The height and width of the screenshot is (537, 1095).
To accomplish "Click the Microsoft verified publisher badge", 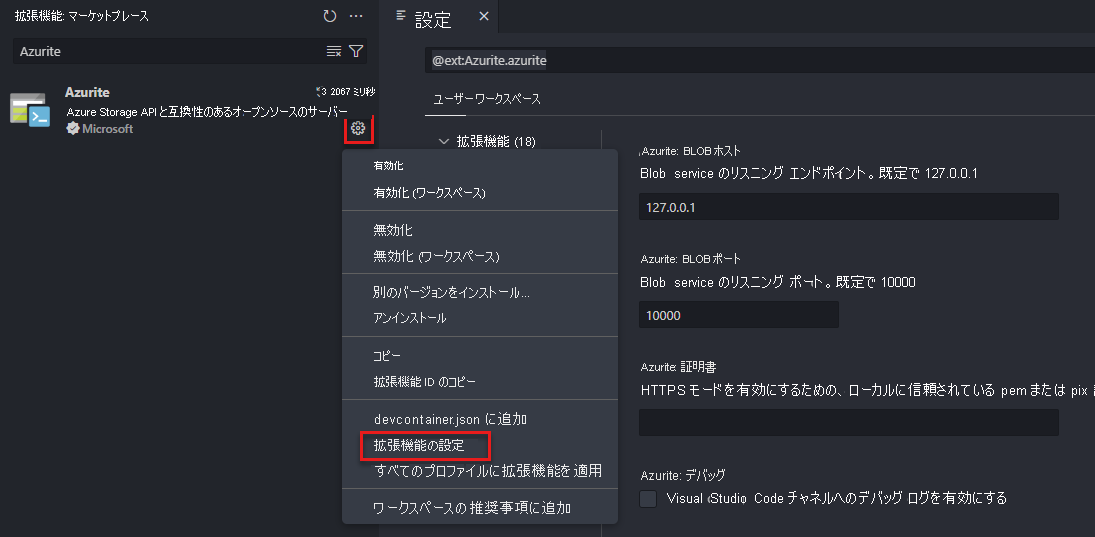I will tap(73, 128).
